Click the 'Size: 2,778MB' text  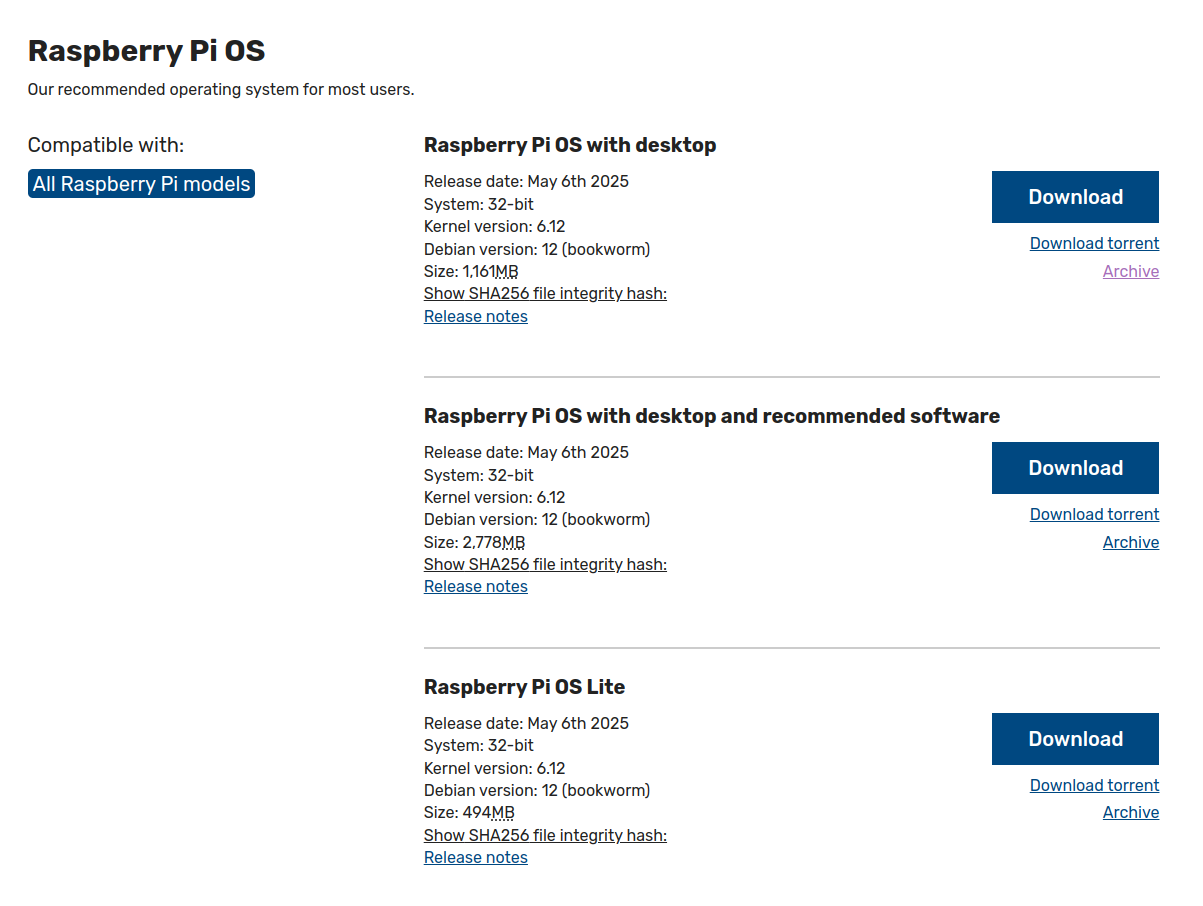[474, 542]
